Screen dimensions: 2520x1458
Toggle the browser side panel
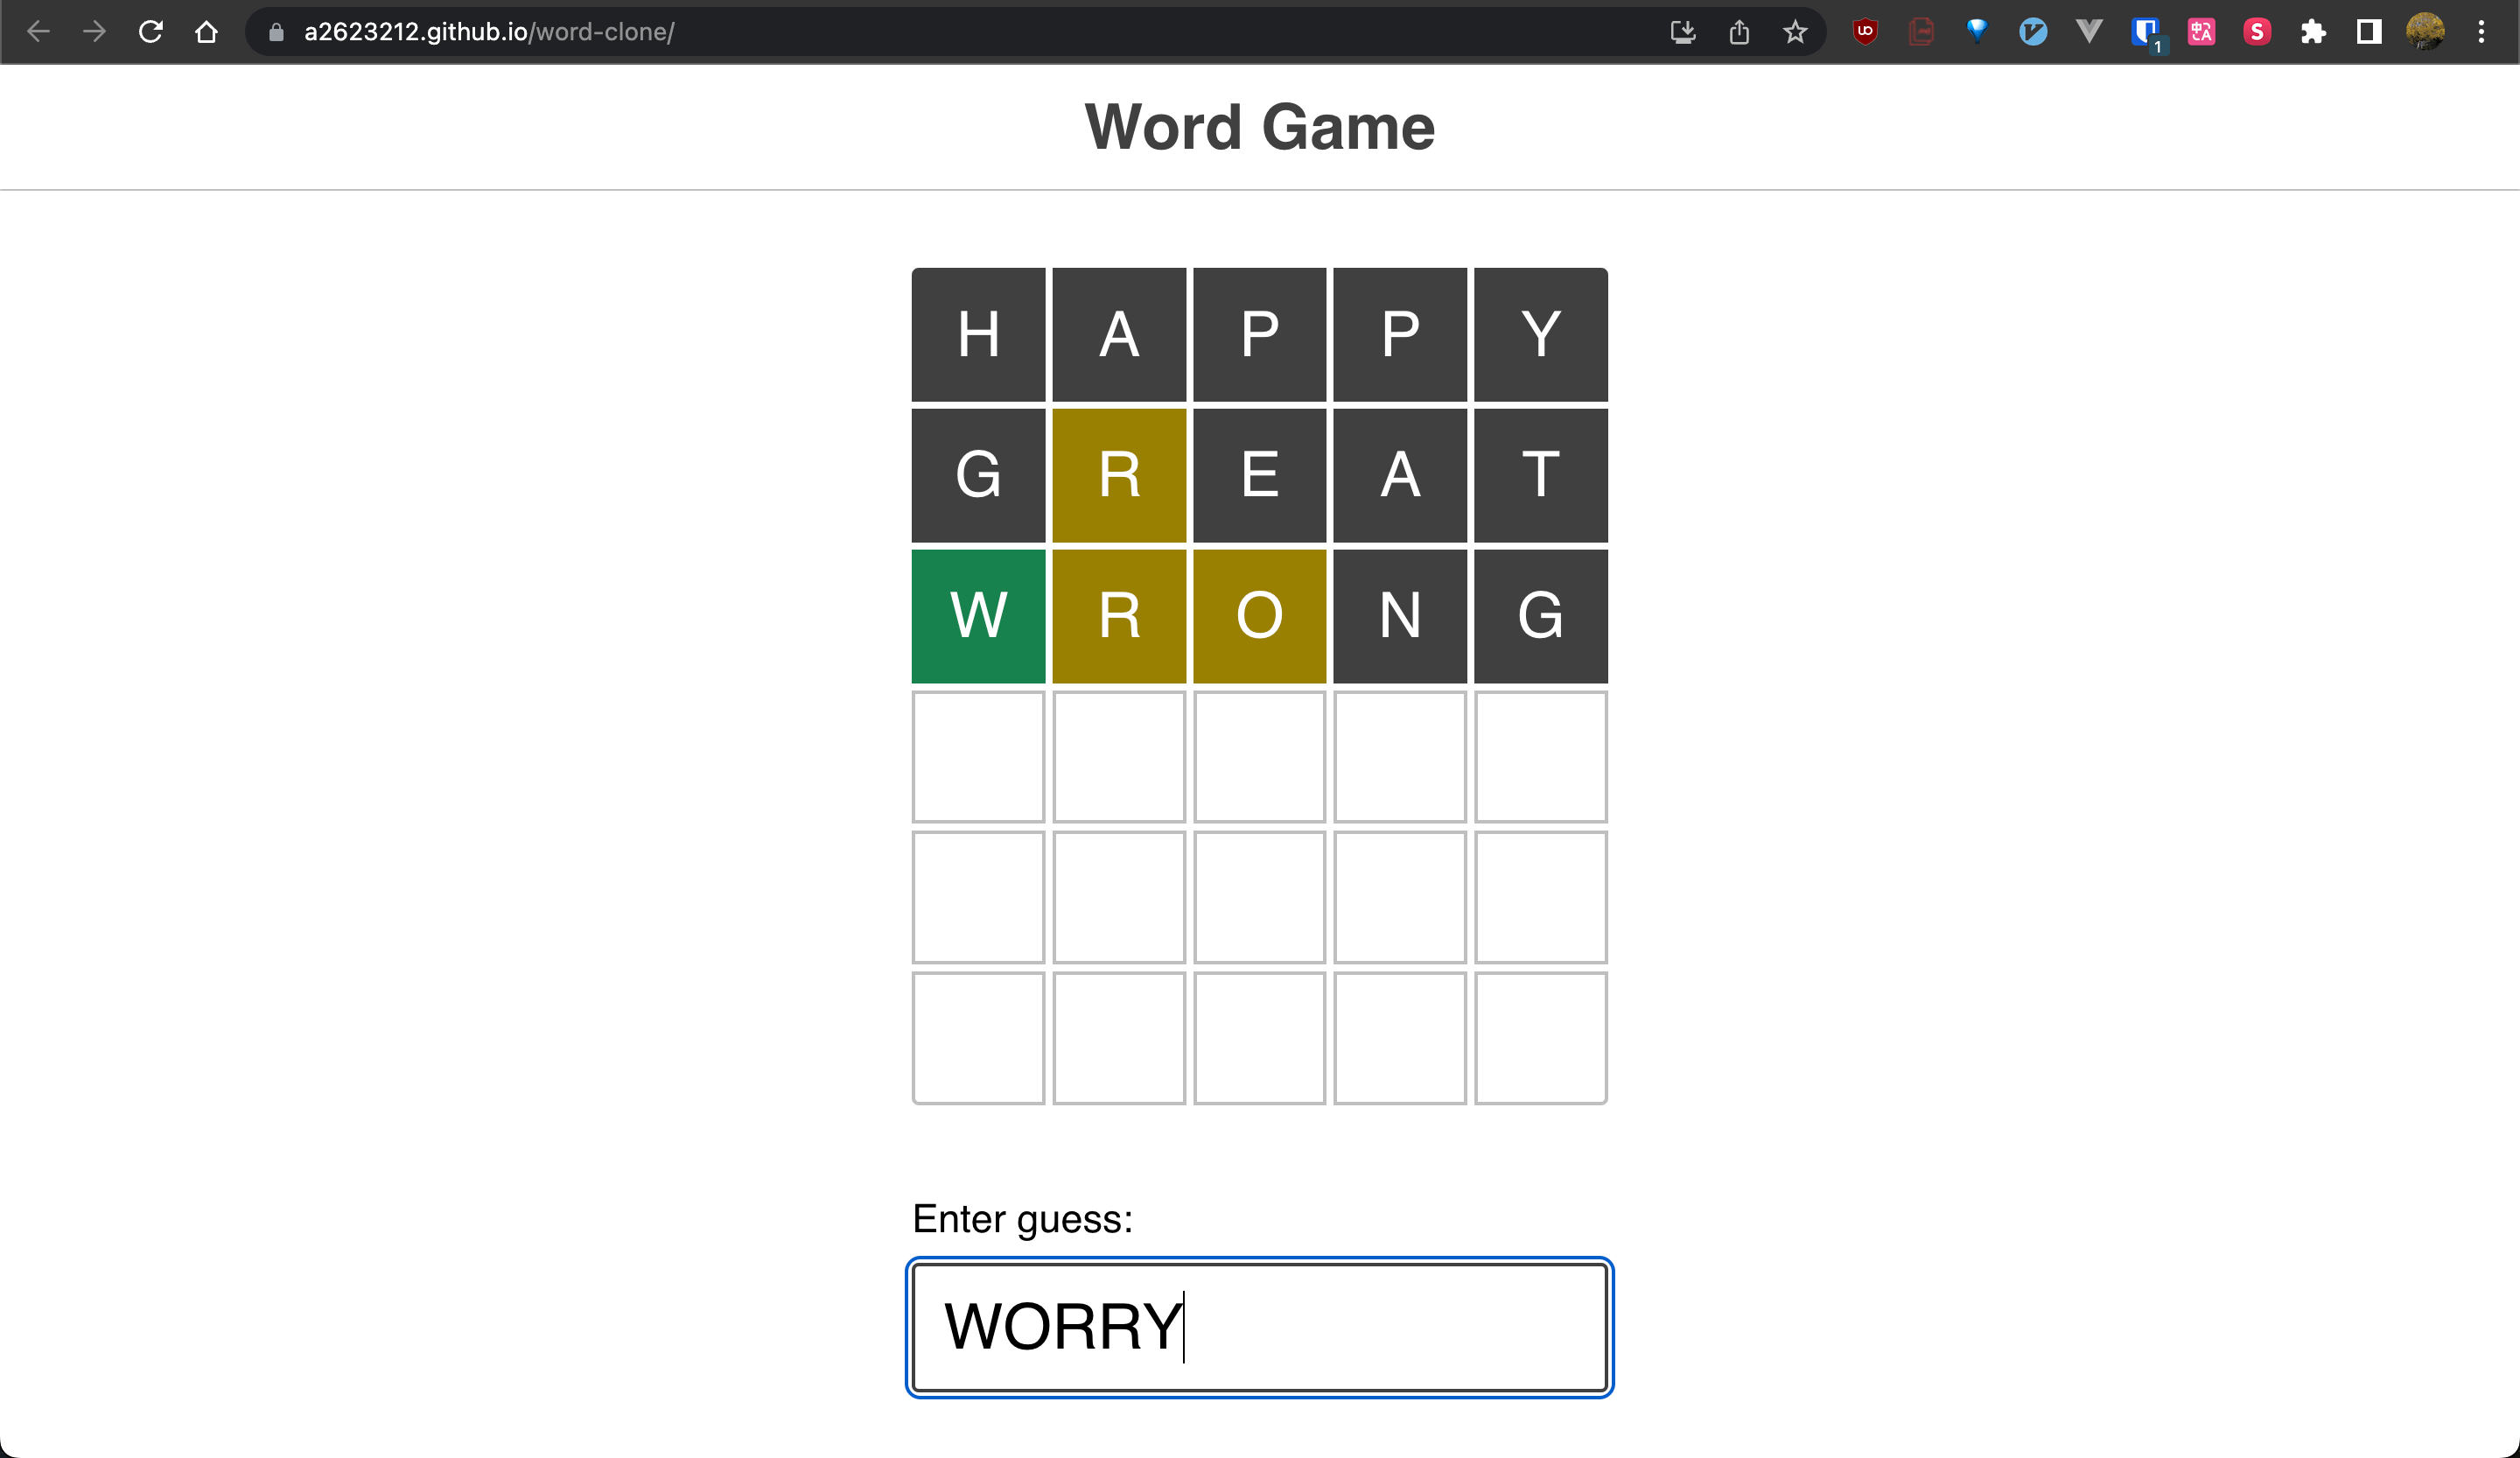[2369, 32]
